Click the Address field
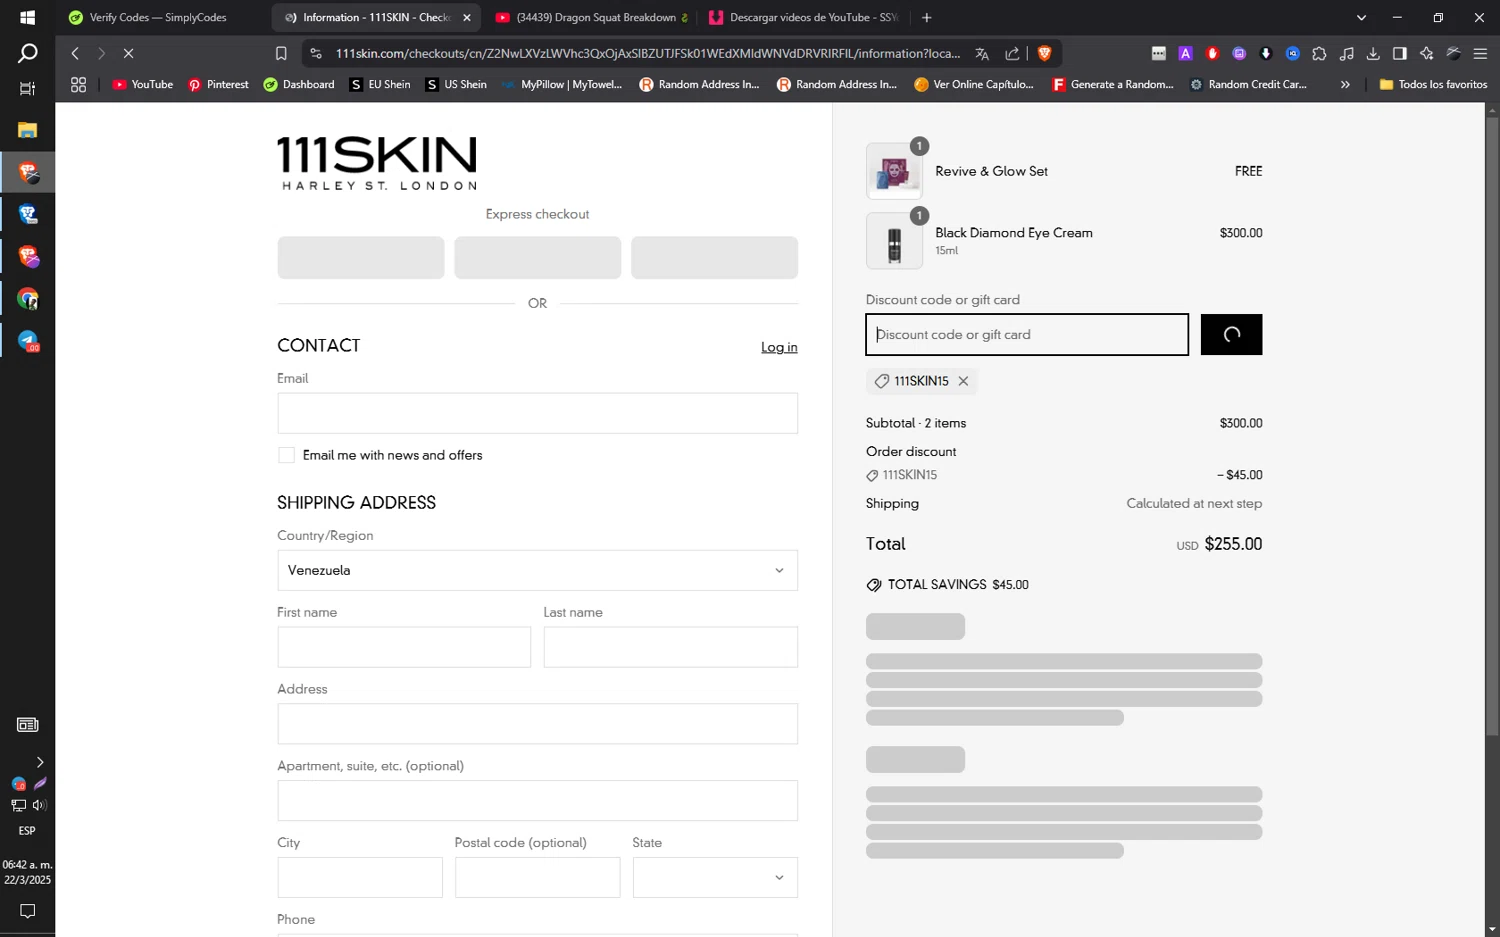 pos(537,724)
